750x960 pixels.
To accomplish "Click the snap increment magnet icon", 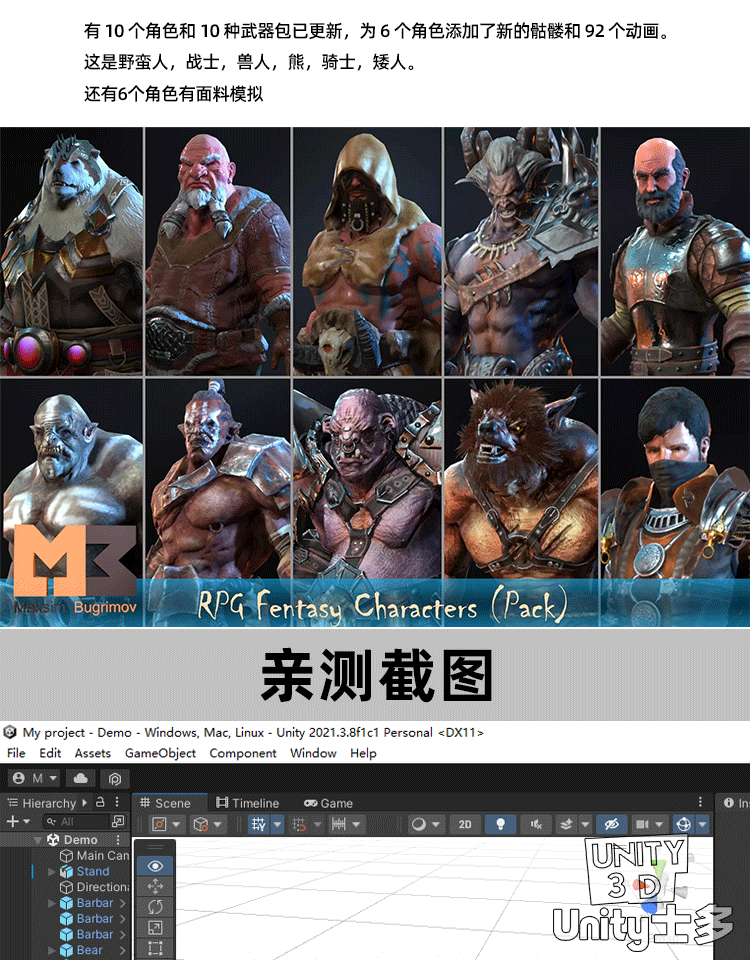I will point(299,824).
